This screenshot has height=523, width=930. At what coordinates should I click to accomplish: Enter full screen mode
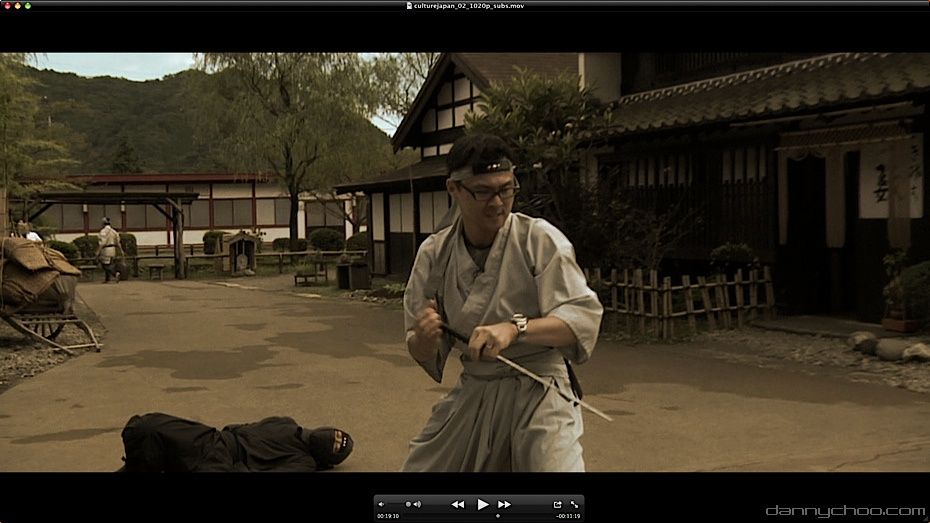(x=575, y=504)
